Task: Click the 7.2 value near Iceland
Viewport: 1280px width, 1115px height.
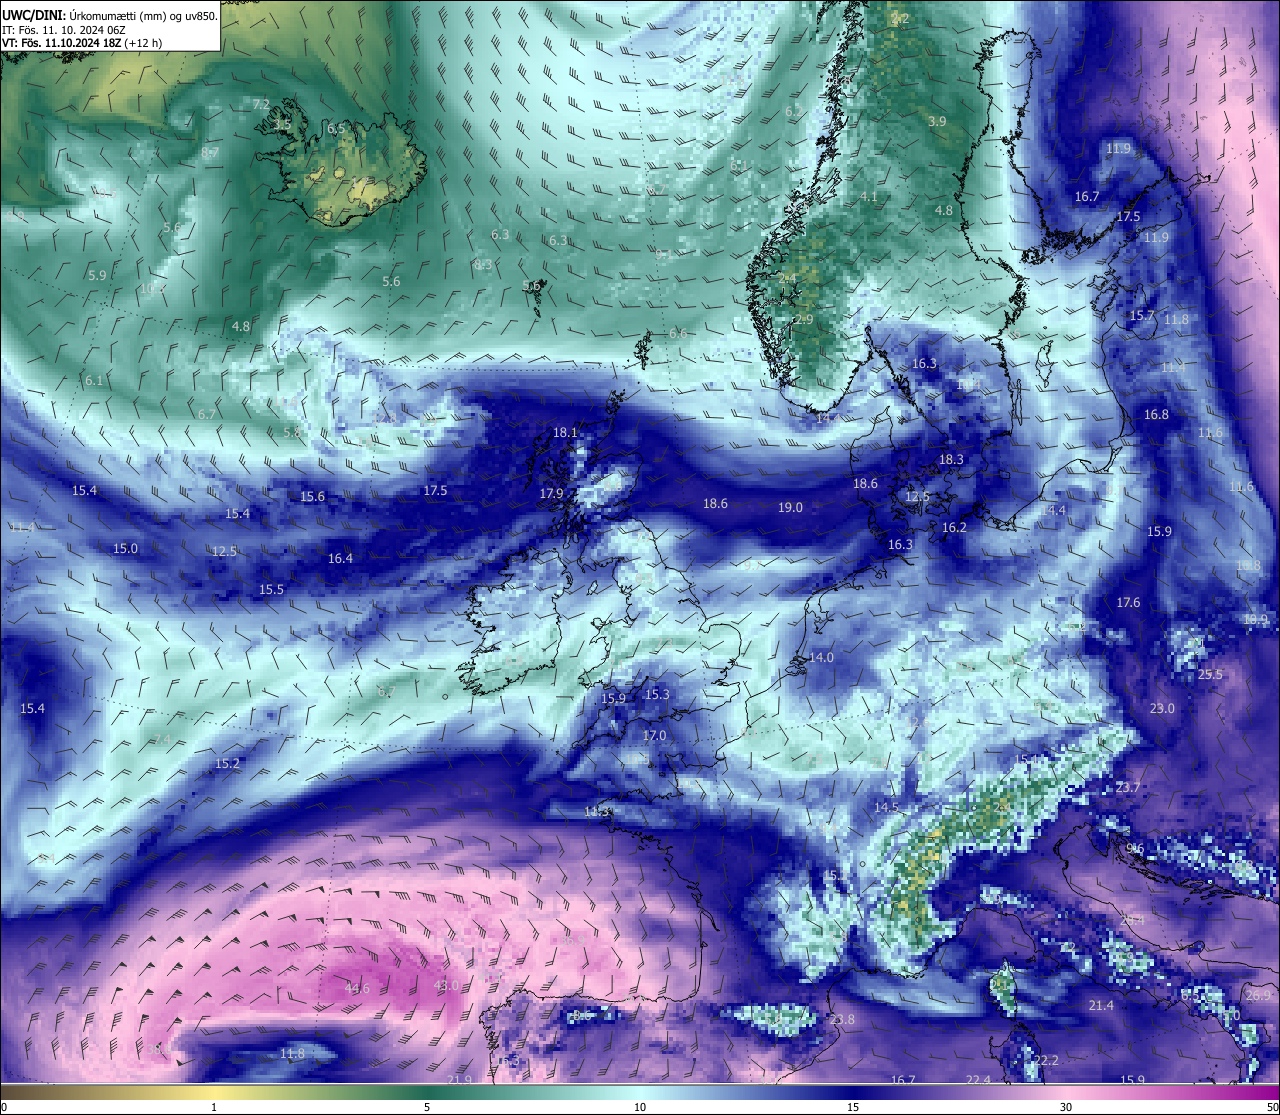Action: (x=261, y=104)
